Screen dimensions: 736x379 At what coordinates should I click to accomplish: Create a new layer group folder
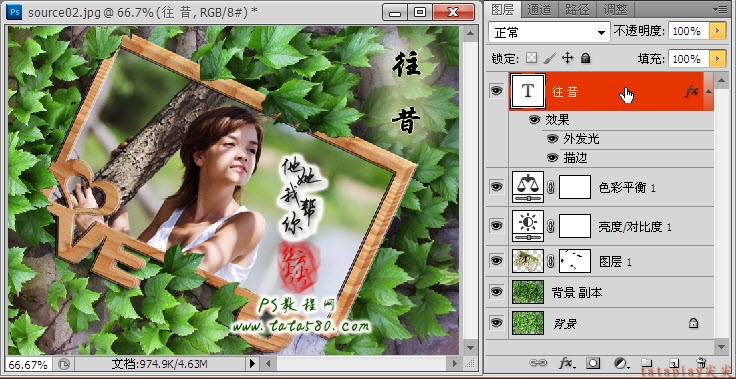tap(647, 363)
